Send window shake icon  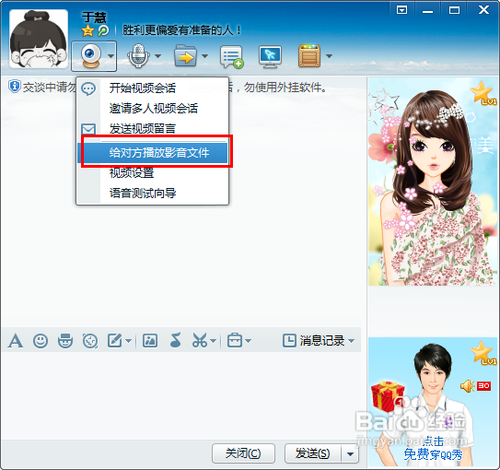click(x=90, y=341)
